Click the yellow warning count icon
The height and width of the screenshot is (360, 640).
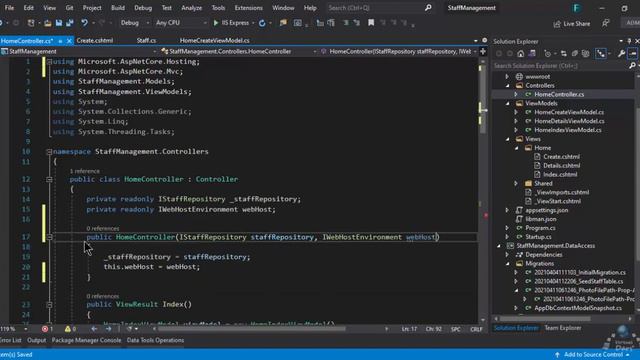67,329
